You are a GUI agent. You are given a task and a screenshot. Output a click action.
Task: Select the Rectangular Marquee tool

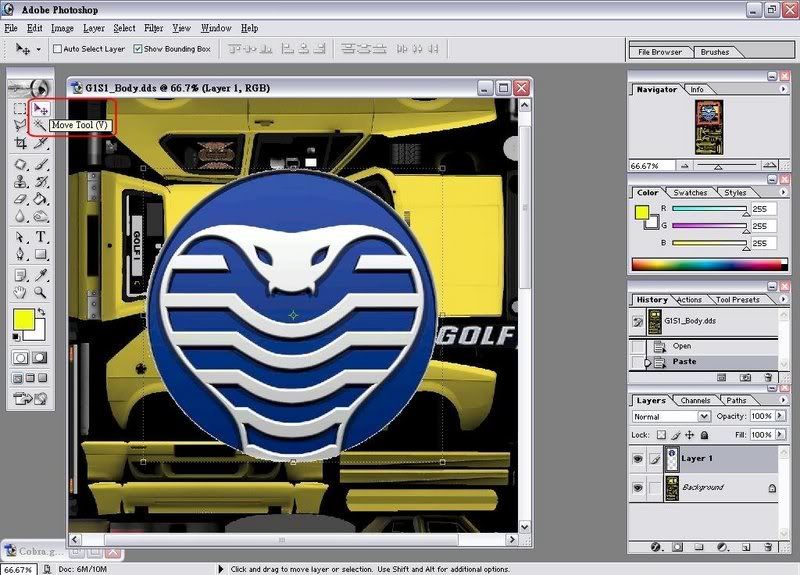(20, 108)
